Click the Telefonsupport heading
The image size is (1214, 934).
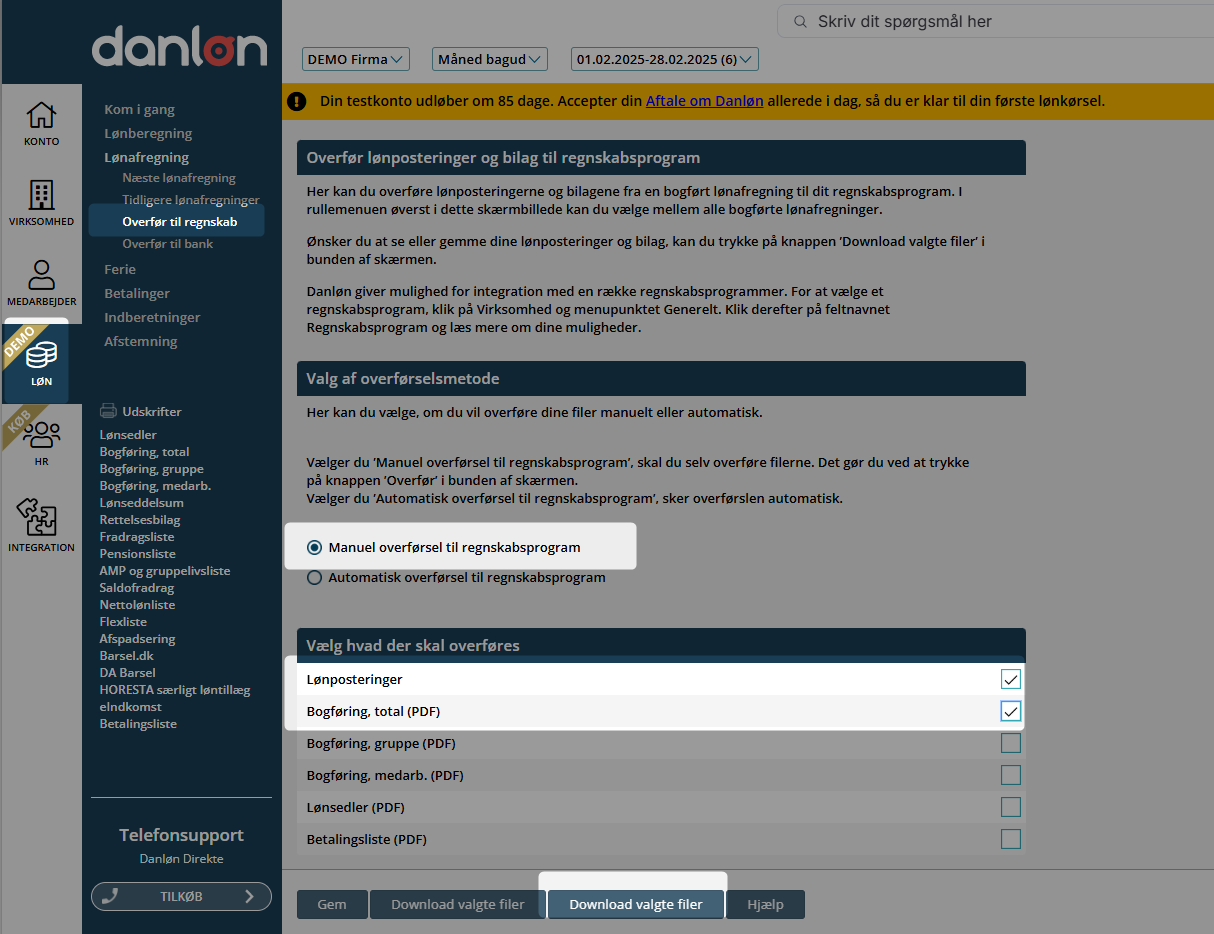pos(181,835)
